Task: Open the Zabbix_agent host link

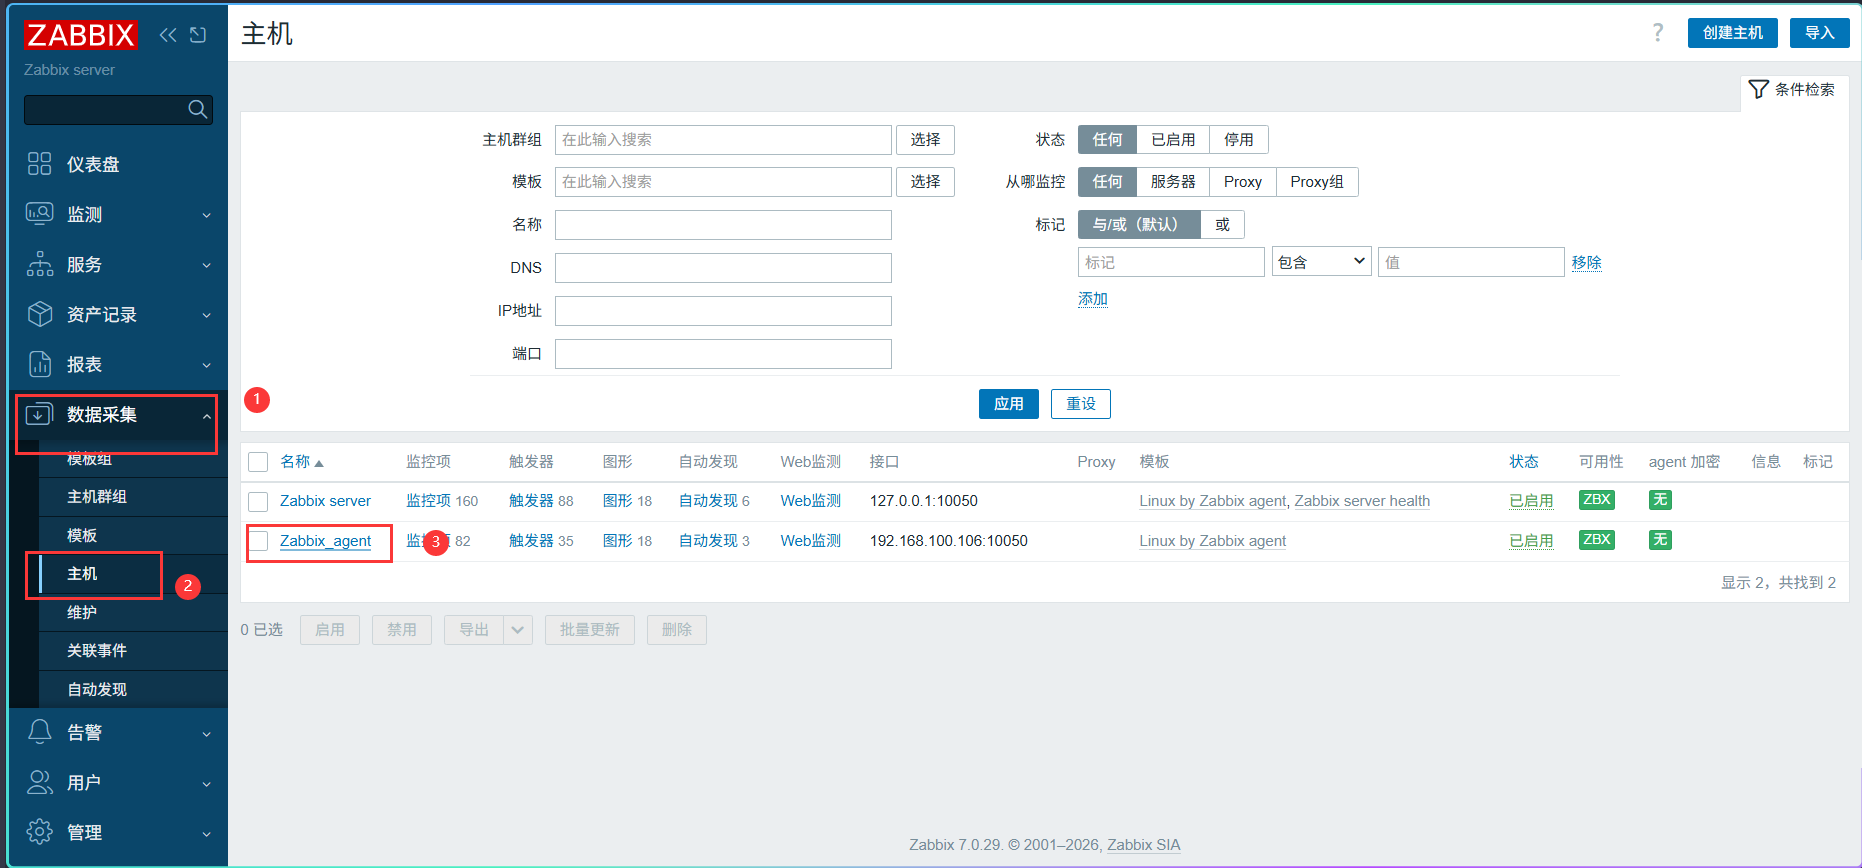Action: 325,541
